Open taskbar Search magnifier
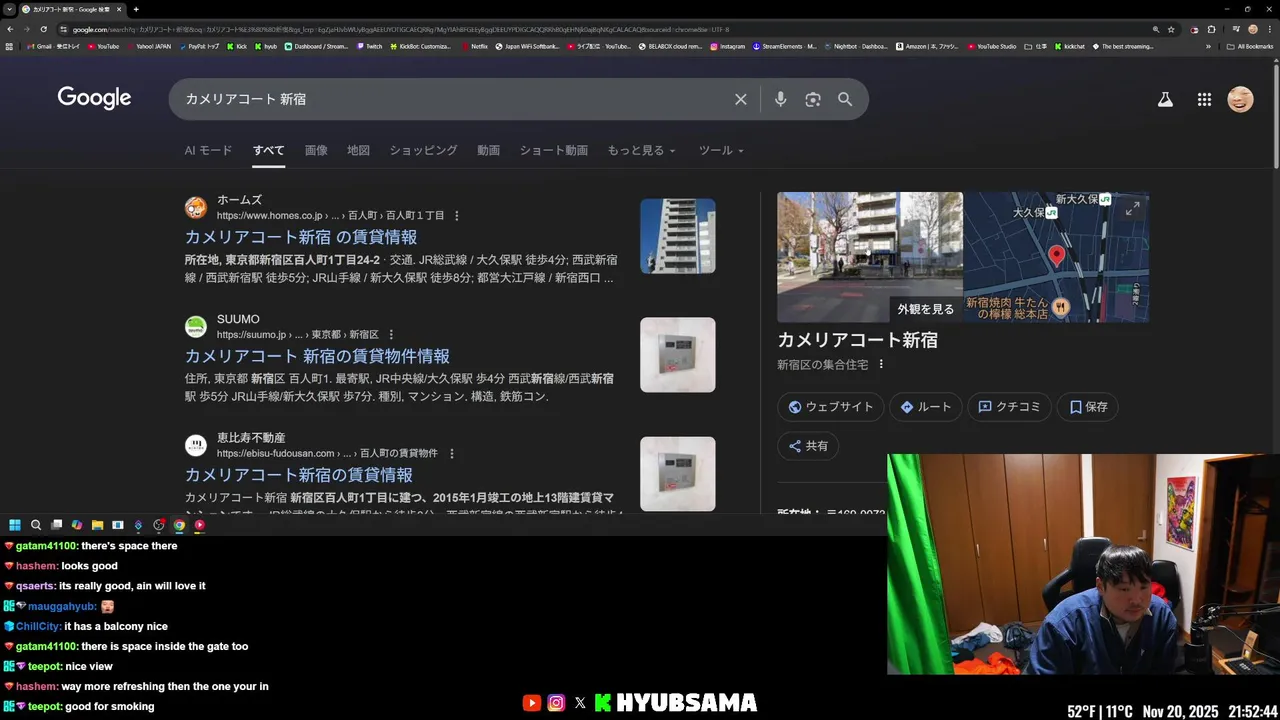1280x720 pixels. point(36,525)
